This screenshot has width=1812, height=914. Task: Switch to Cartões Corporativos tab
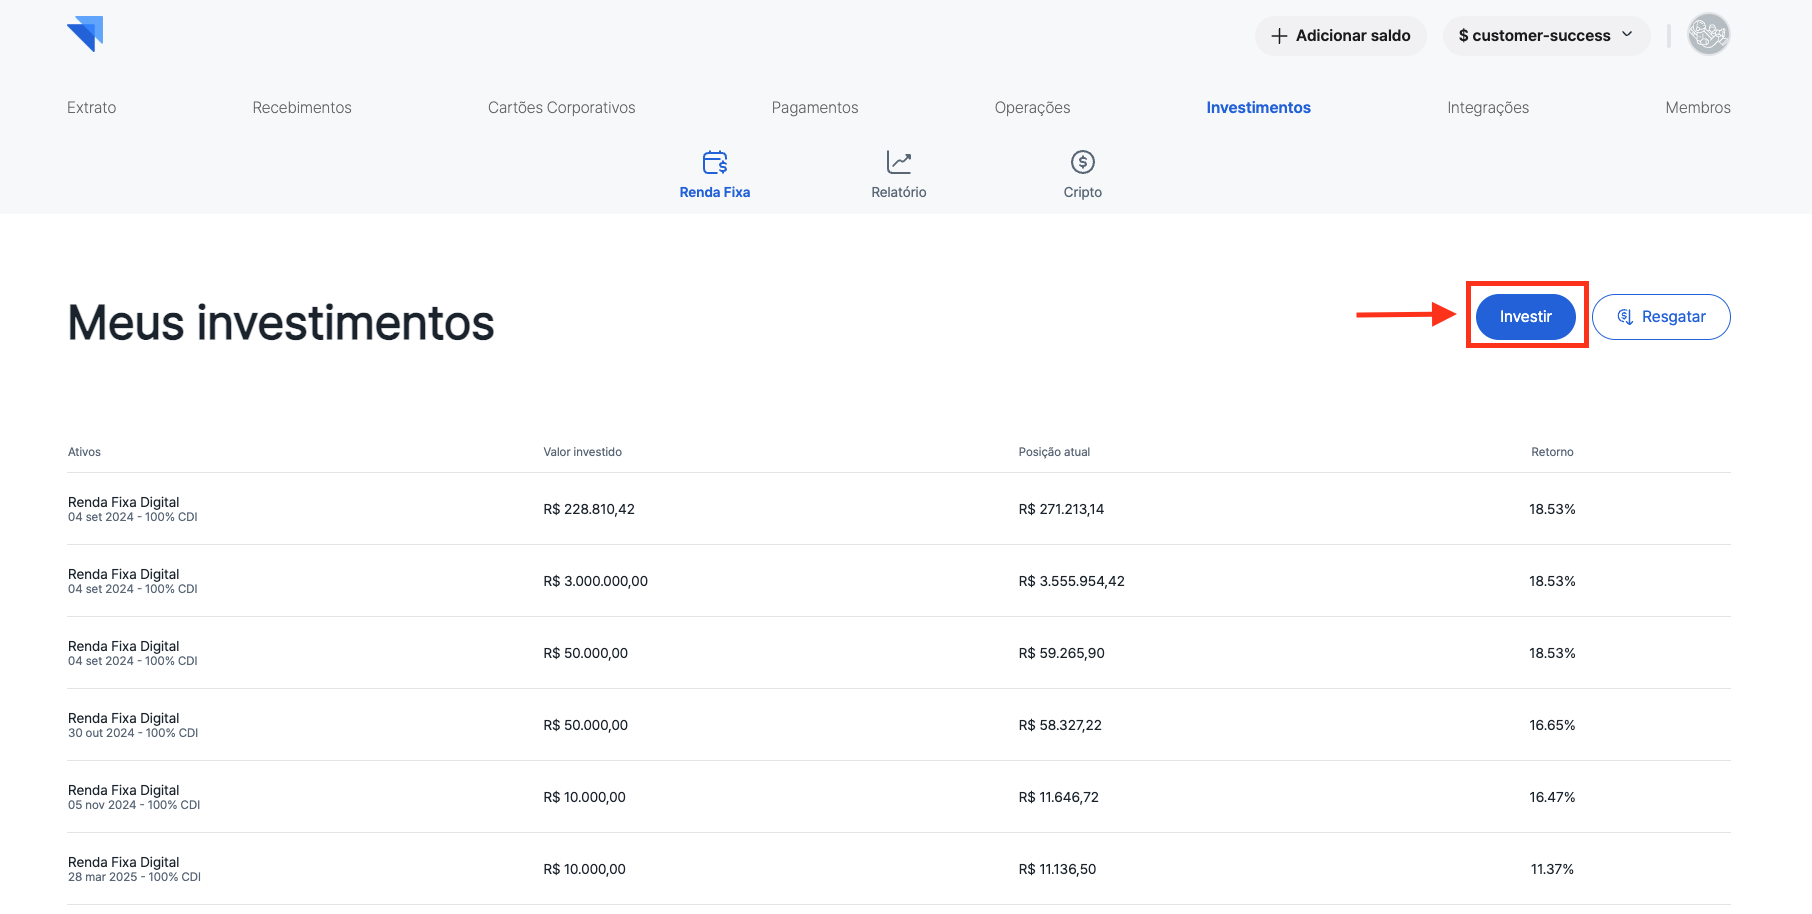pos(561,108)
